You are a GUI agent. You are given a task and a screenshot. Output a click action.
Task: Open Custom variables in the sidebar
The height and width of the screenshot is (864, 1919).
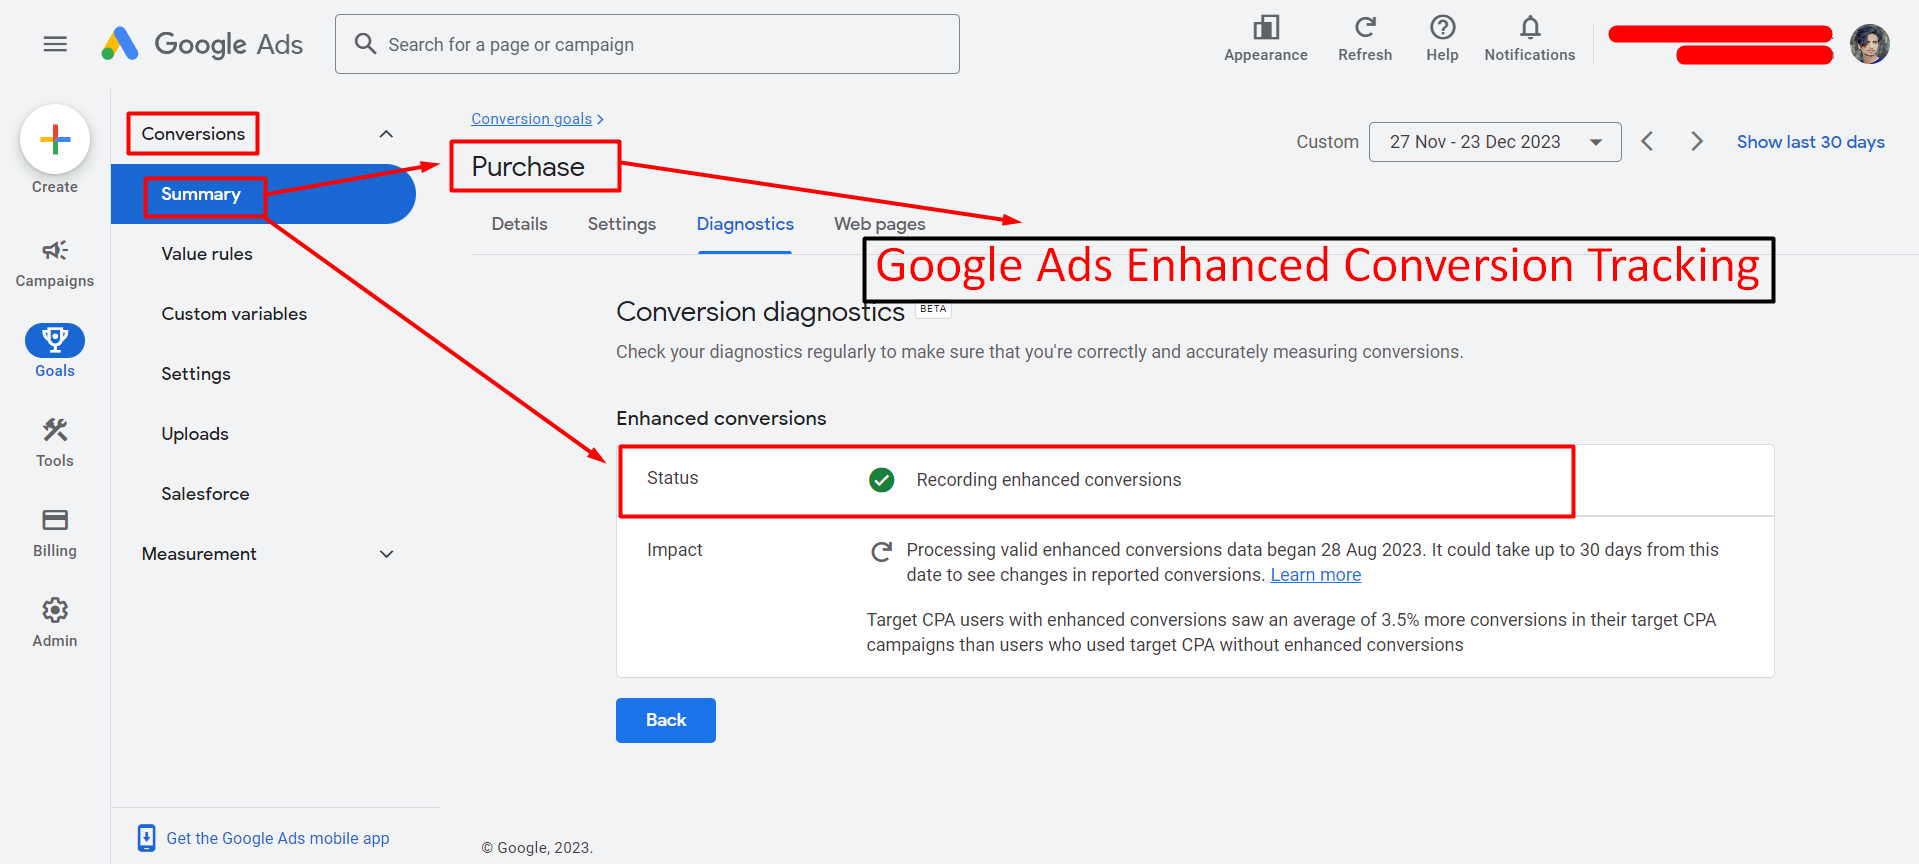point(234,314)
